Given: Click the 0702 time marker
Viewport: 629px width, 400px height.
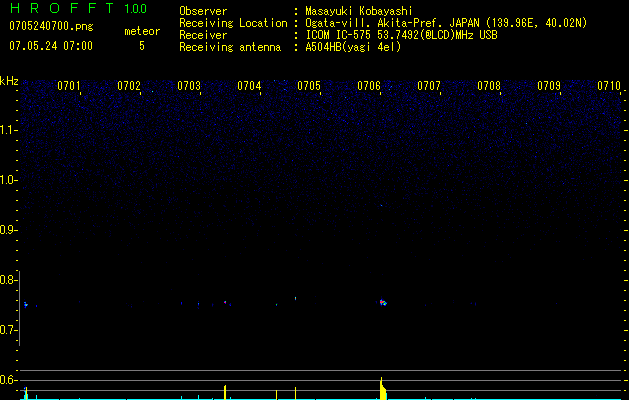Looking at the screenshot, I should coord(129,86).
